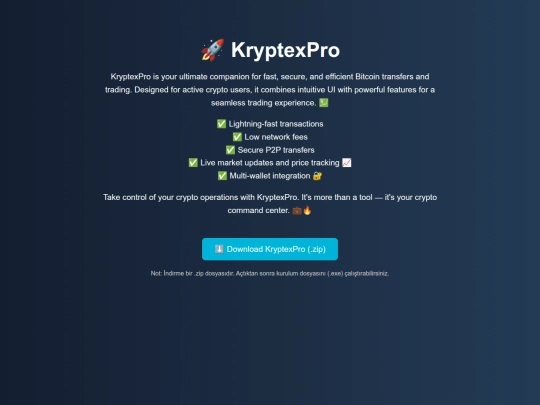Screen dimensions: 540x405
Task: Click the KryptexPro main heading
Action: pos(285,50)
